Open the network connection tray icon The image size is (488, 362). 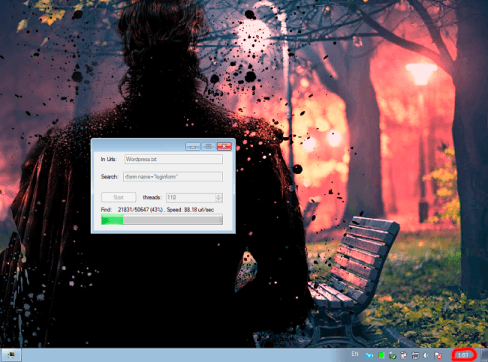pyautogui.click(x=415, y=356)
